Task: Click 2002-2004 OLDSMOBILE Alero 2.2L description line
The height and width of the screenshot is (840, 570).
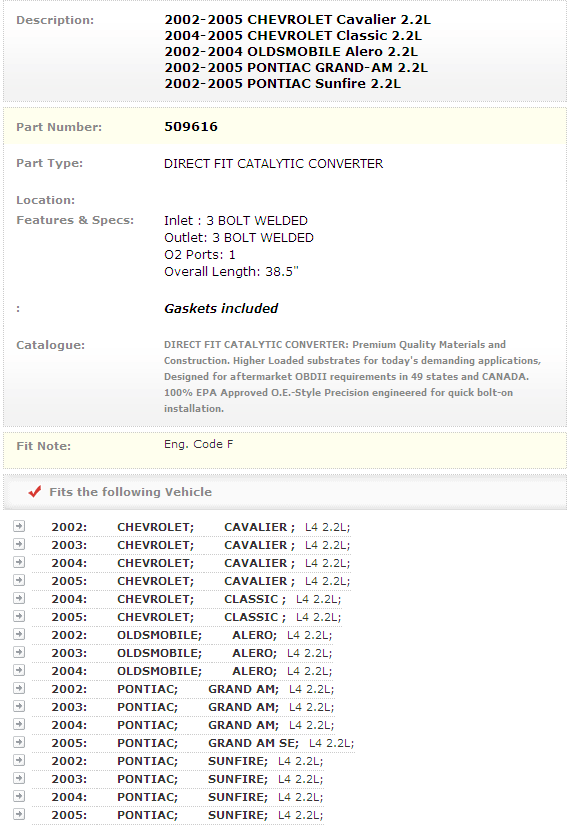Action: [x=291, y=52]
